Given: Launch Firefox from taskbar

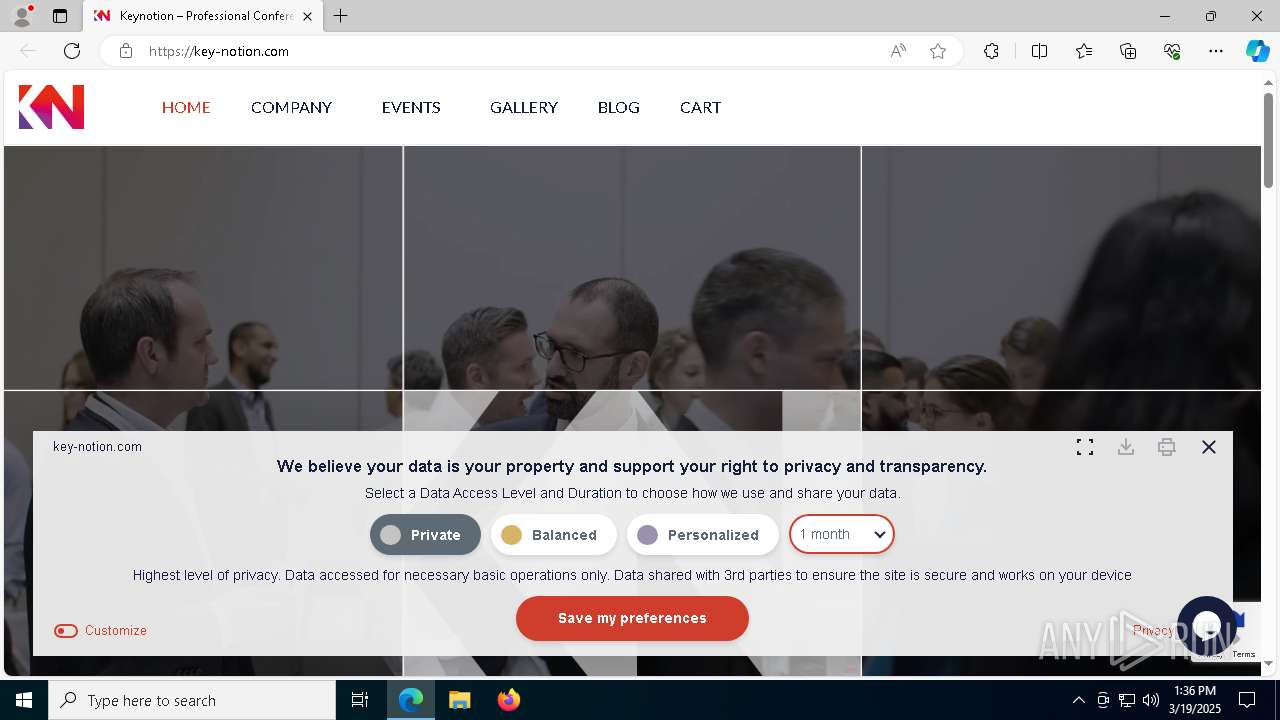Looking at the screenshot, I should click(508, 700).
